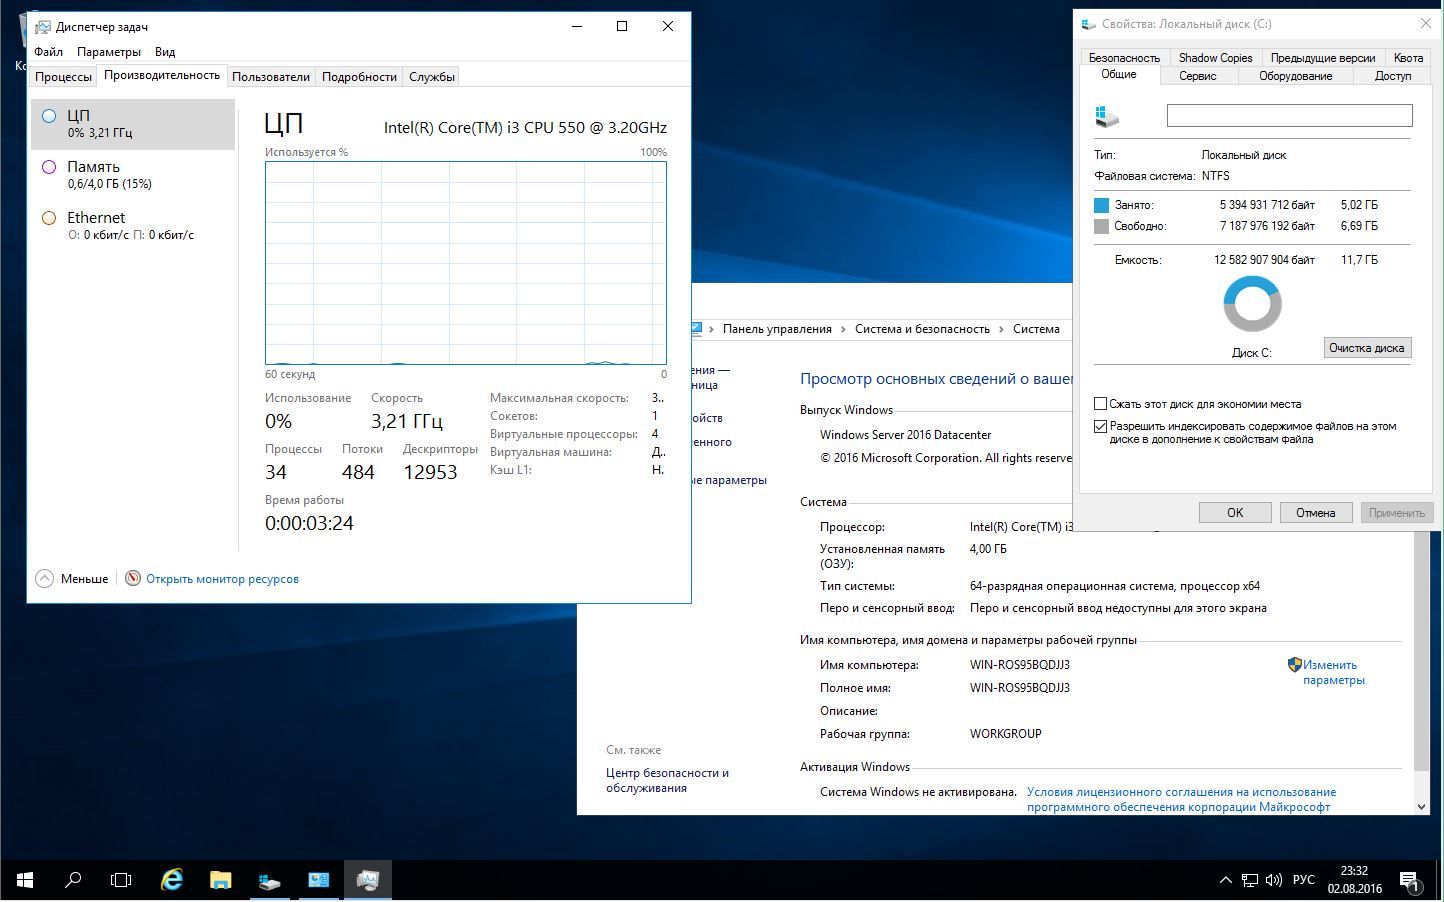Viewport: 1444px width, 902px height.
Task: Click WORKGROUP value
Action: (1005, 734)
